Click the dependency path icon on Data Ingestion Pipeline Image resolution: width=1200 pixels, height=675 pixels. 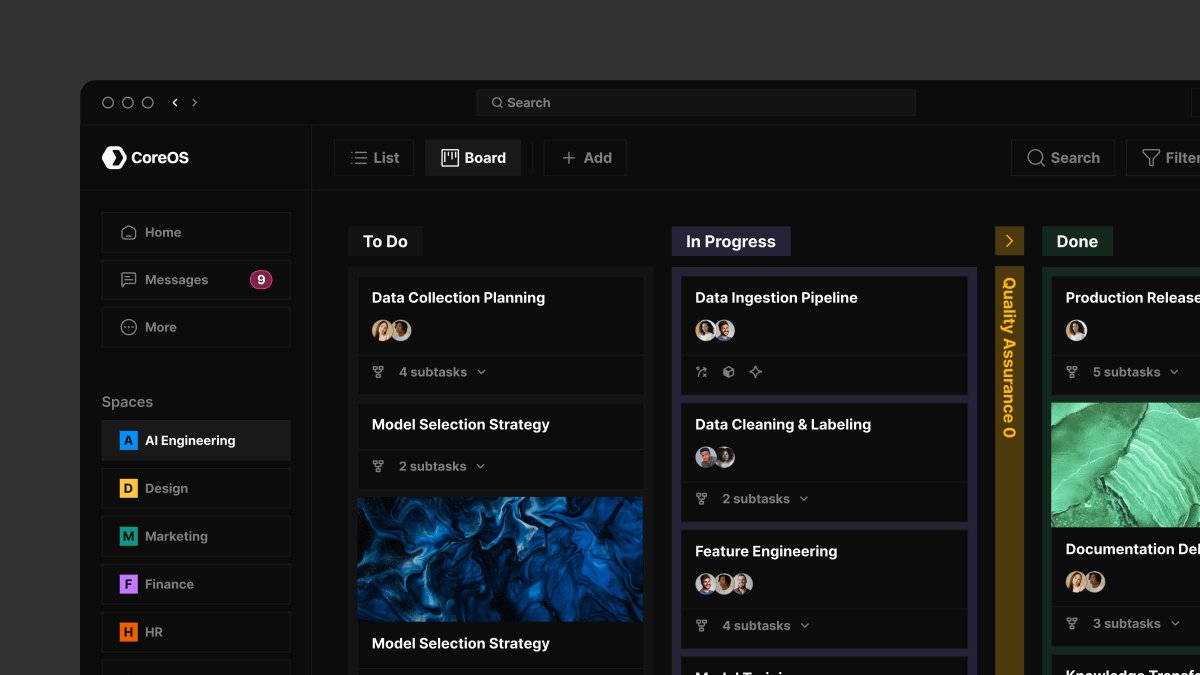tap(701, 372)
